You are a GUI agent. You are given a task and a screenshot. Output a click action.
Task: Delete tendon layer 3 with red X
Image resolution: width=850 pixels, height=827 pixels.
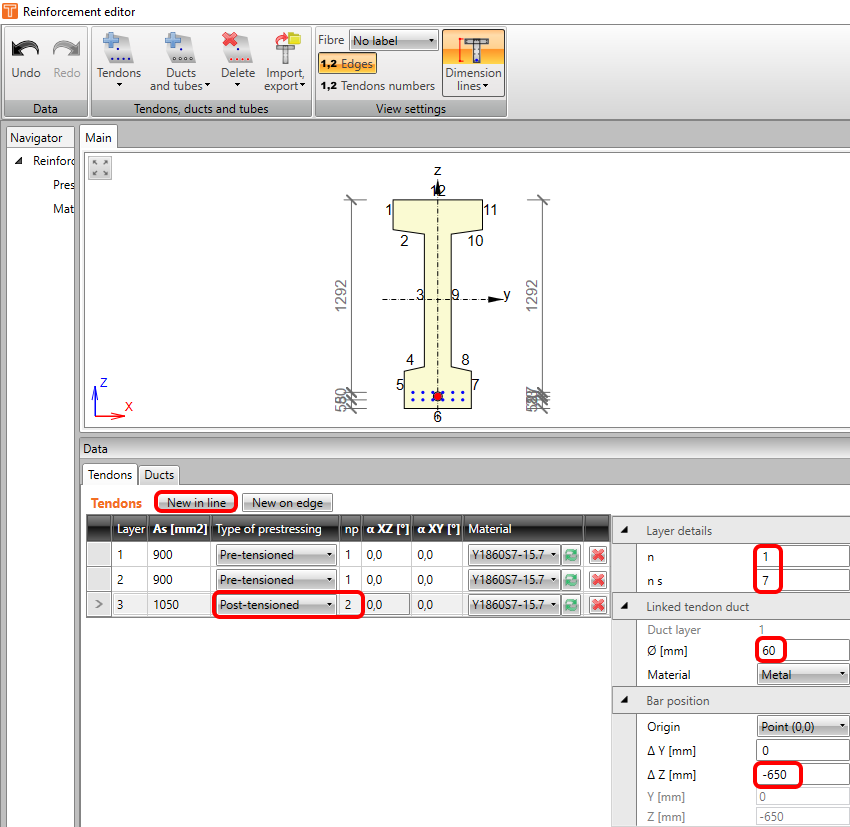click(598, 604)
